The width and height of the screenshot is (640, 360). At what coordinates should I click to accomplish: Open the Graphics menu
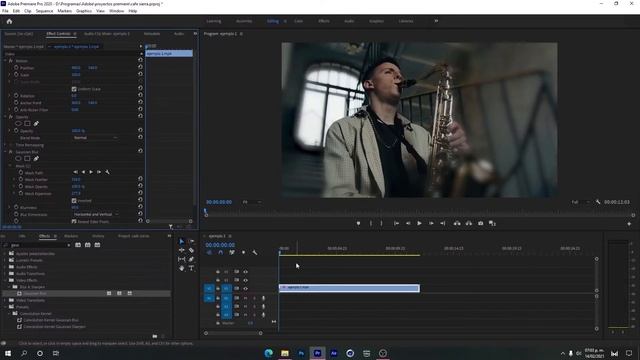(x=84, y=11)
